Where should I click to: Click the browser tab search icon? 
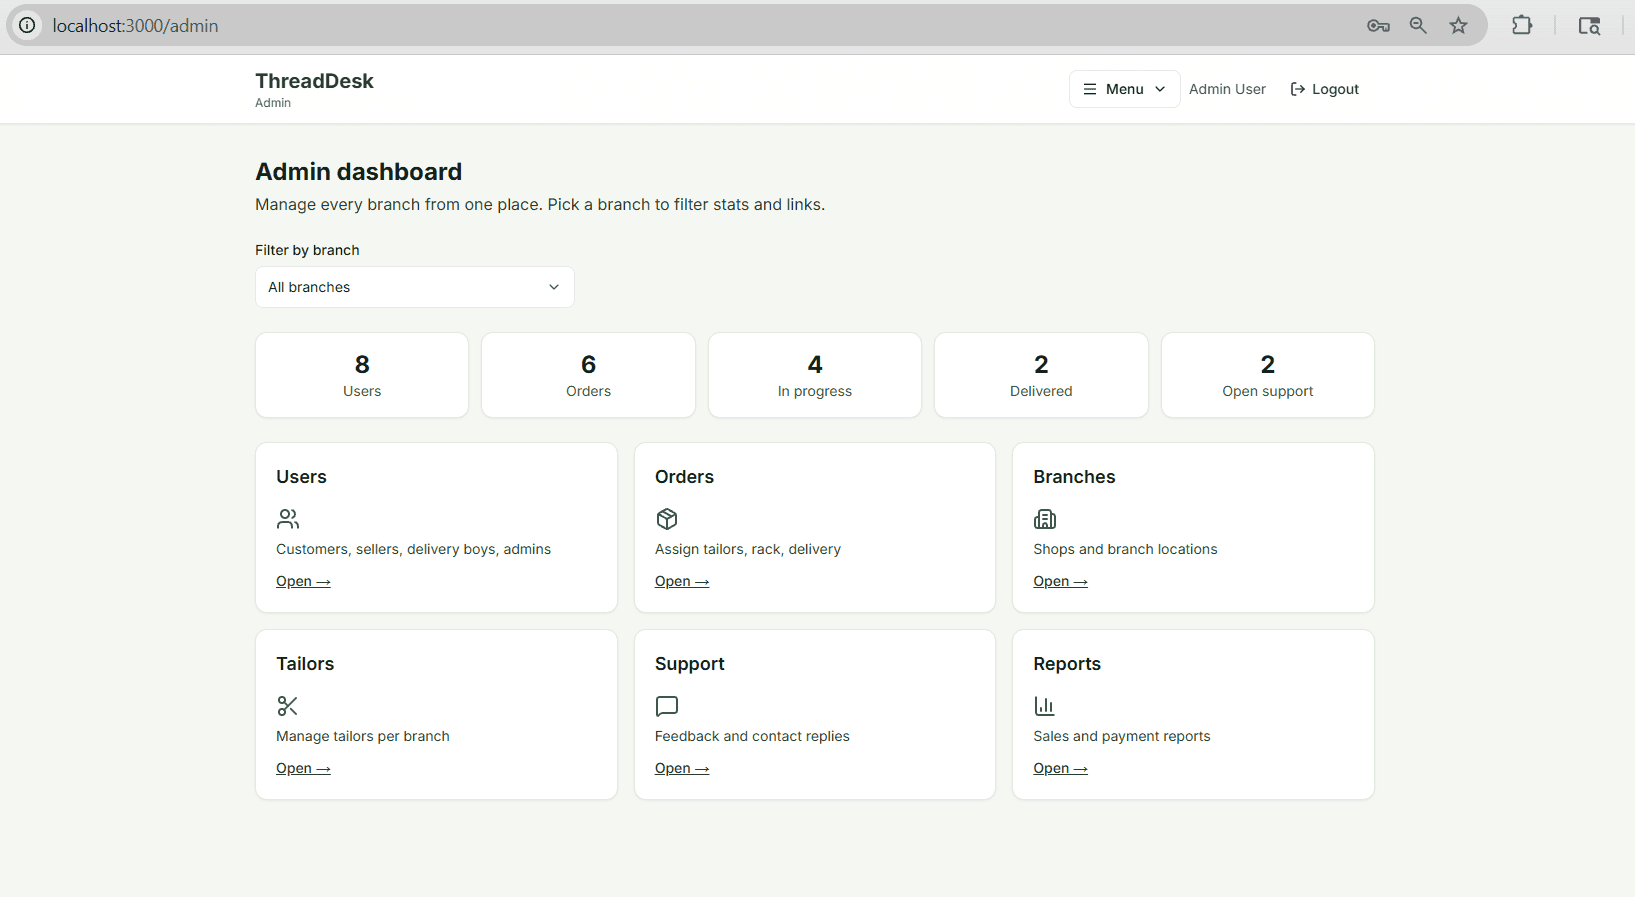tap(1589, 25)
